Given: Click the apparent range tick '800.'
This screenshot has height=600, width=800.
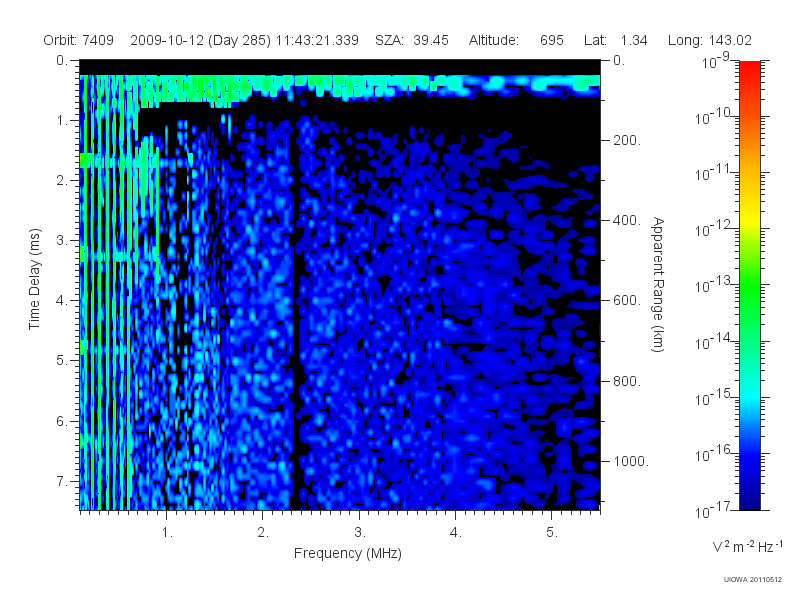Looking at the screenshot, I should tap(627, 381).
